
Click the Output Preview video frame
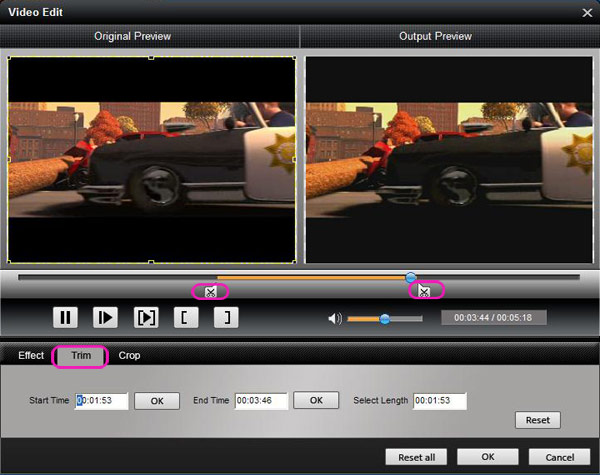(449, 160)
